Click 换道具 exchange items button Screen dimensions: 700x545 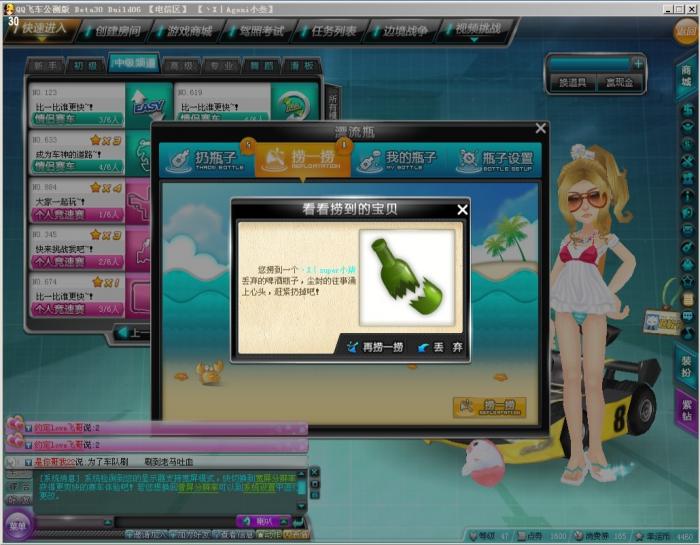coord(572,83)
